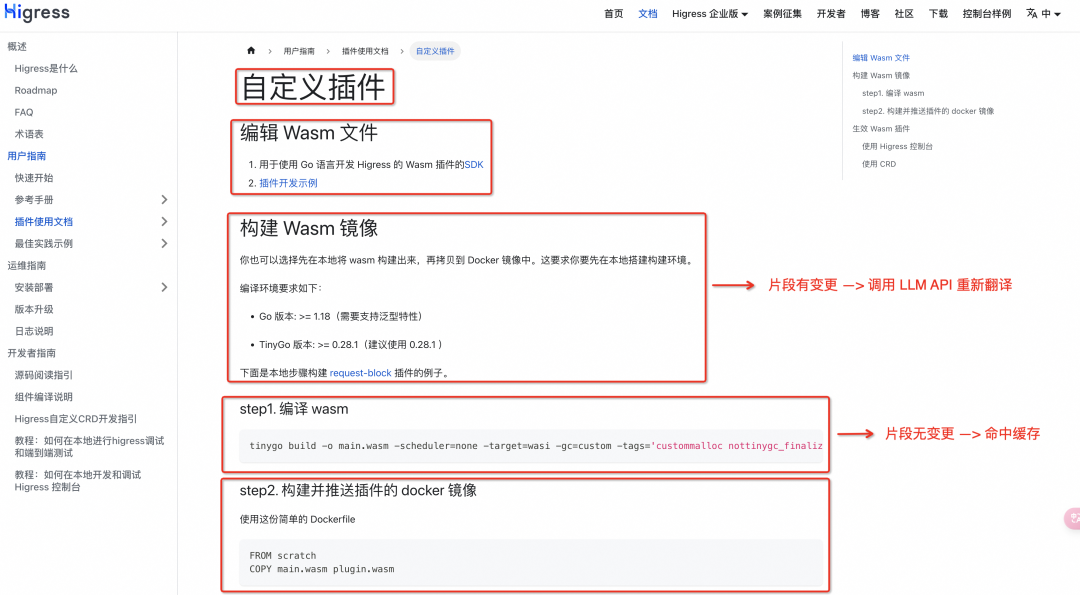1080x595 pixels.
Task: Expand the 安装部署 sidebar chevron
Action: pyautogui.click(x=164, y=287)
